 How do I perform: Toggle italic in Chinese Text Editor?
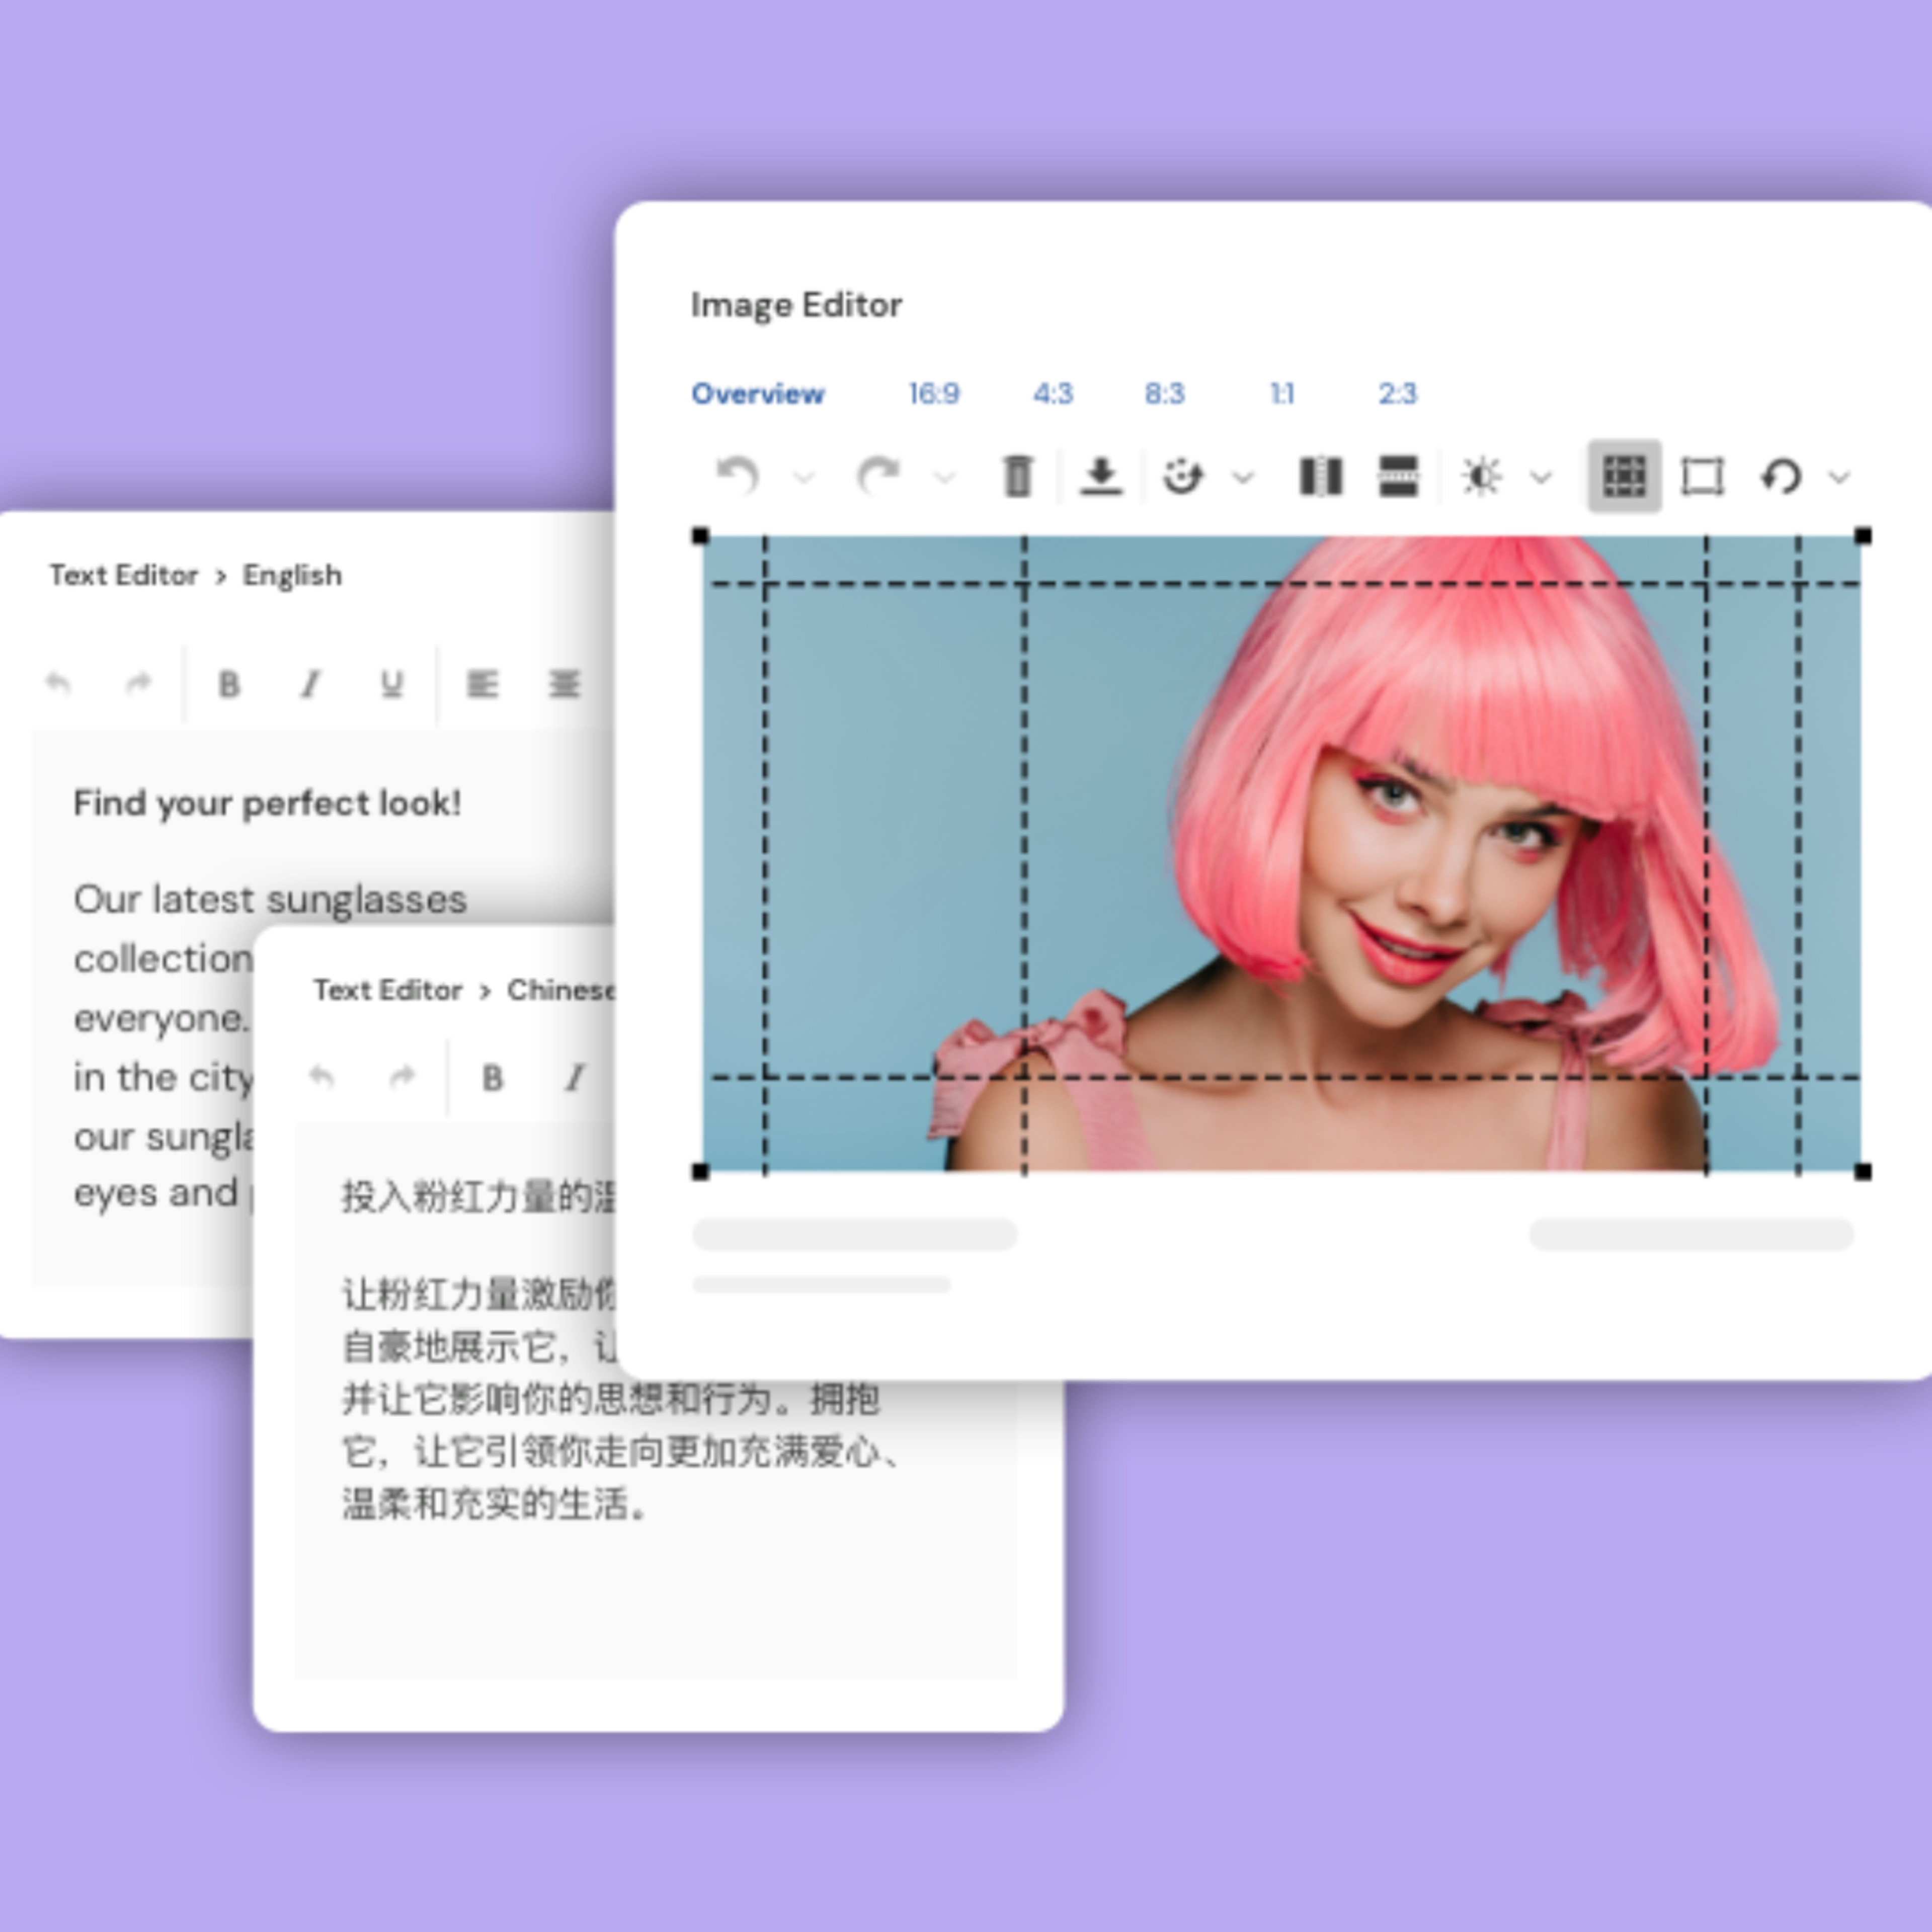(574, 1078)
